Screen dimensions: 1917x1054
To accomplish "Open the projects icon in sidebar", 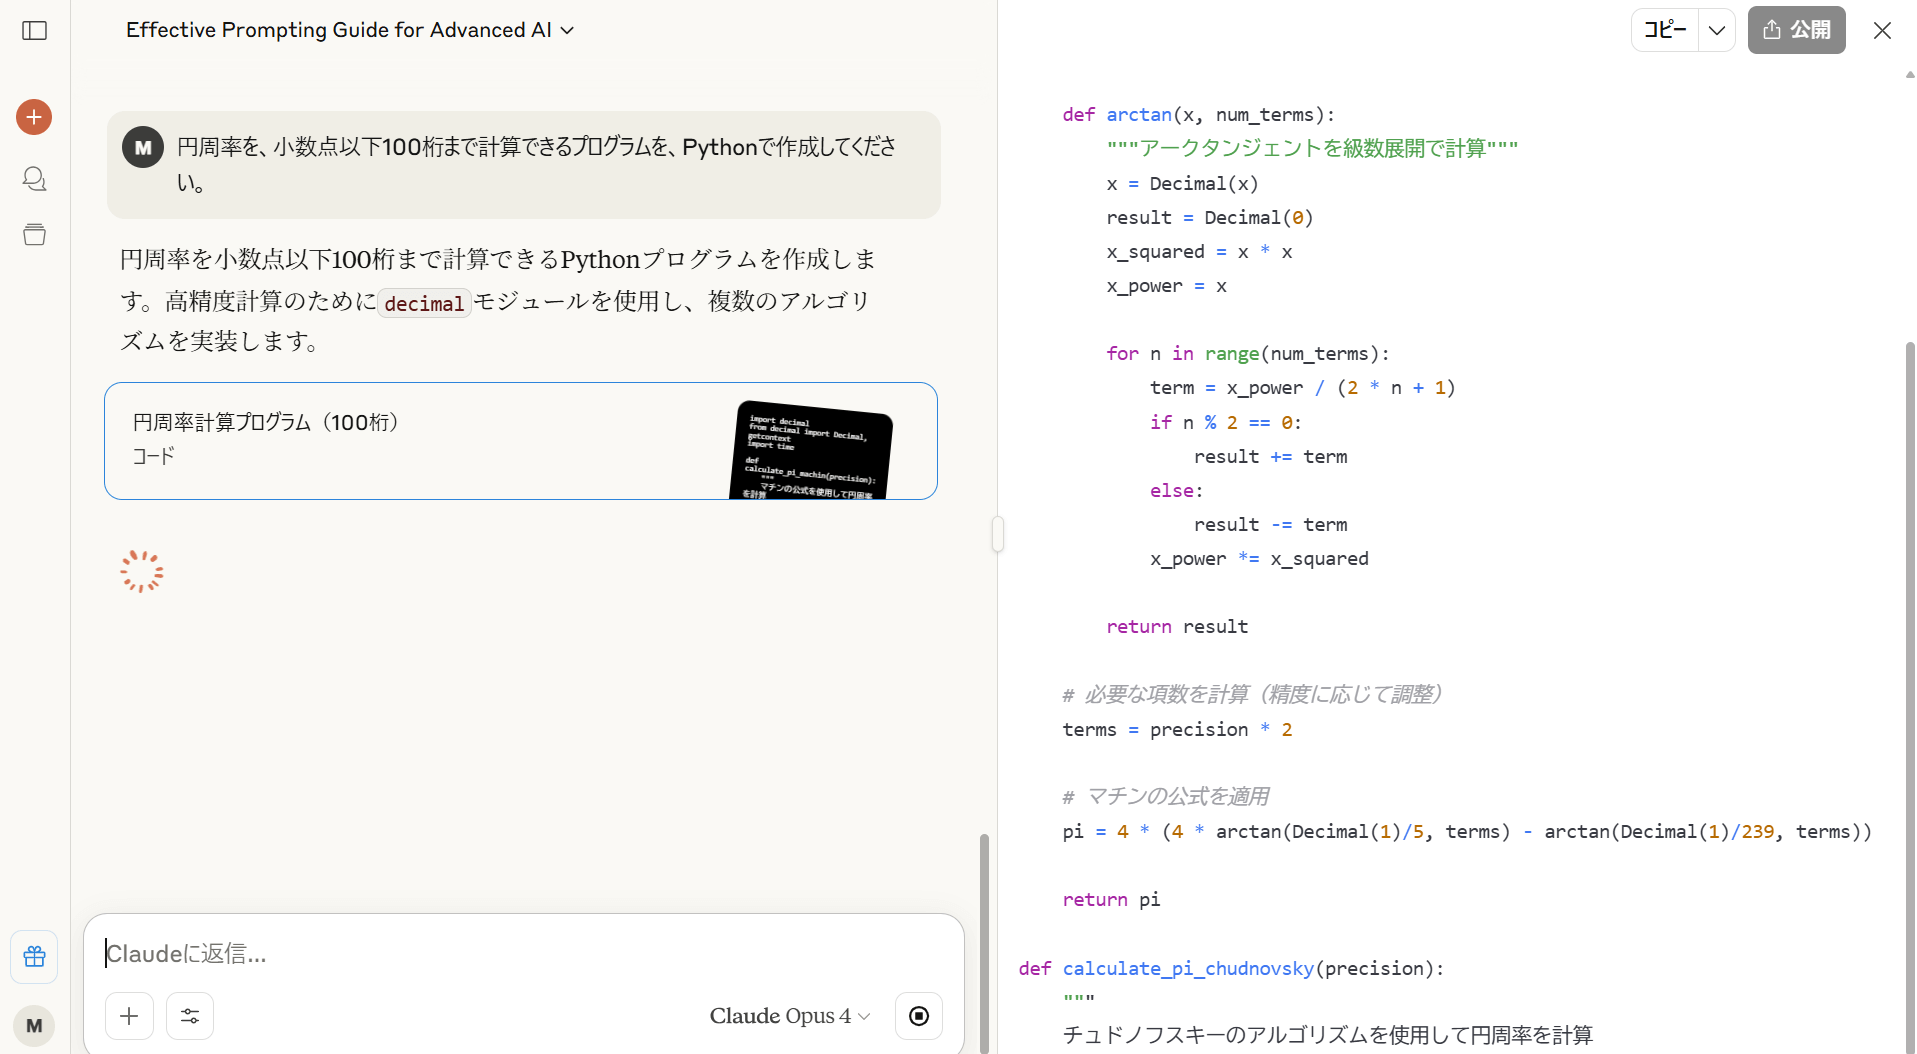I will (34, 234).
